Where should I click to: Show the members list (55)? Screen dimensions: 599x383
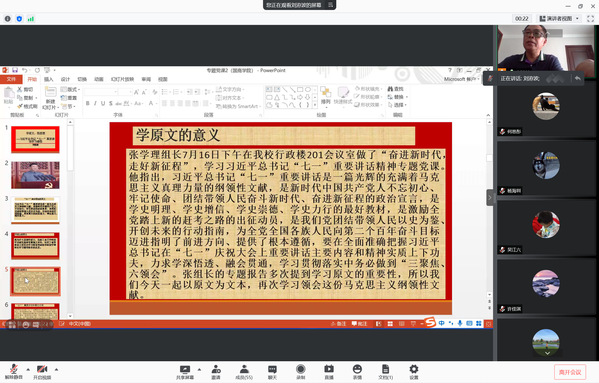click(x=244, y=372)
